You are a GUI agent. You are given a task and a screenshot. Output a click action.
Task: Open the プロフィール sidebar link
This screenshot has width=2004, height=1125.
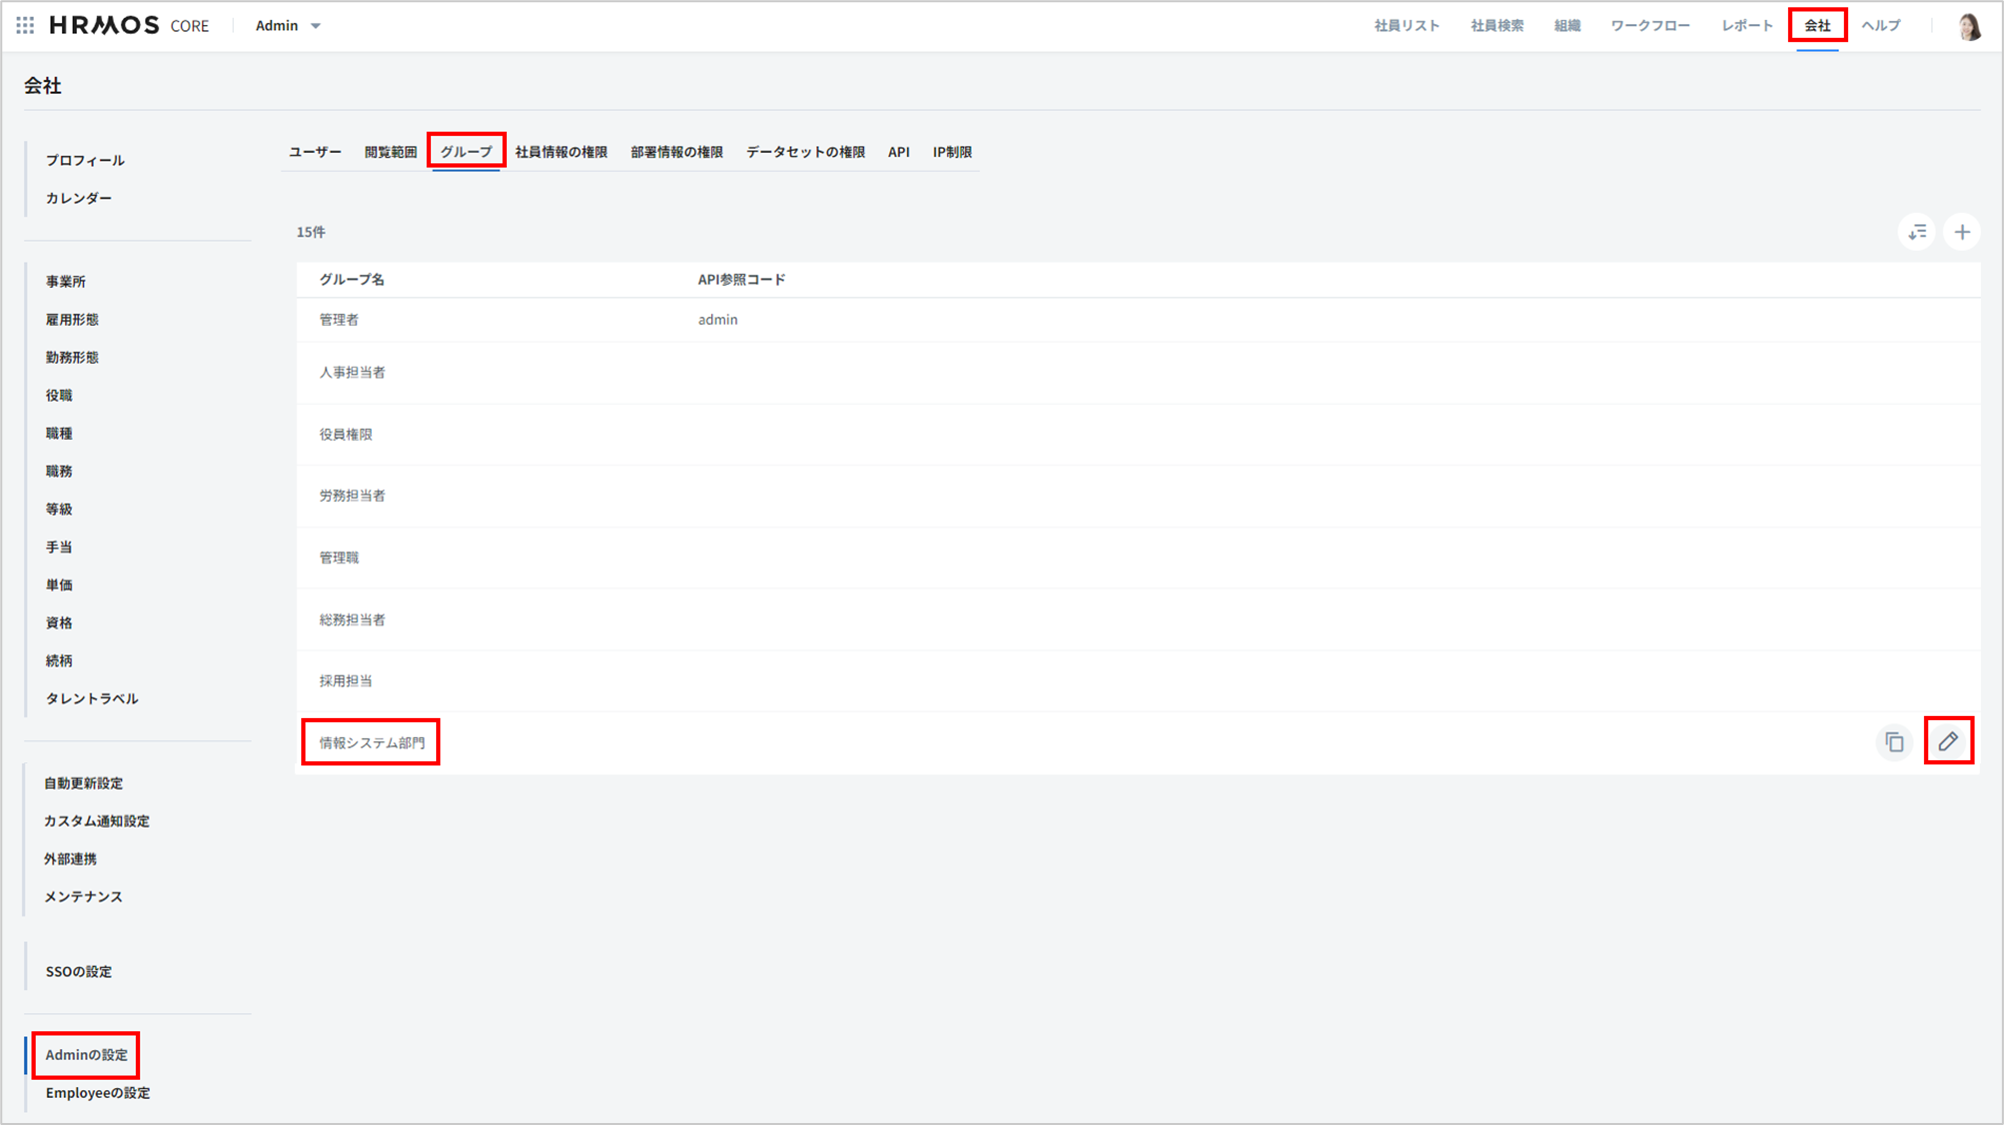[x=85, y=160]
